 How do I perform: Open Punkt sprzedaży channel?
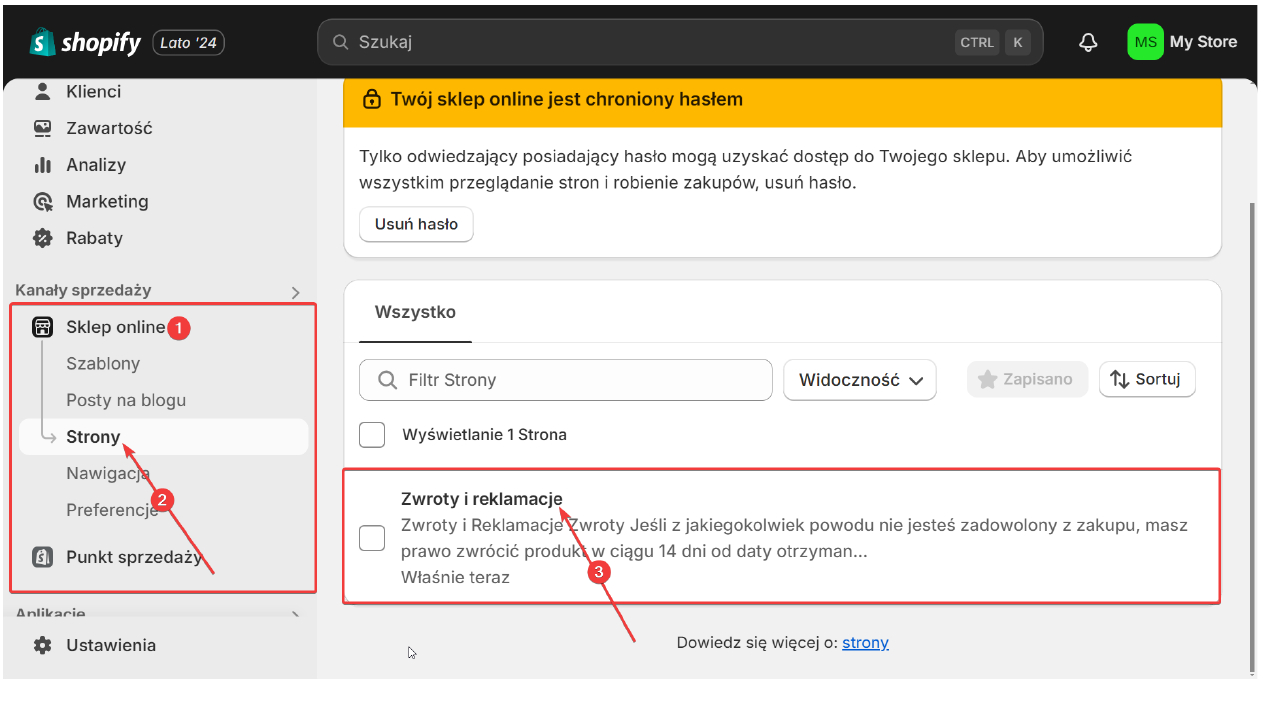click(x=134, y=557)
